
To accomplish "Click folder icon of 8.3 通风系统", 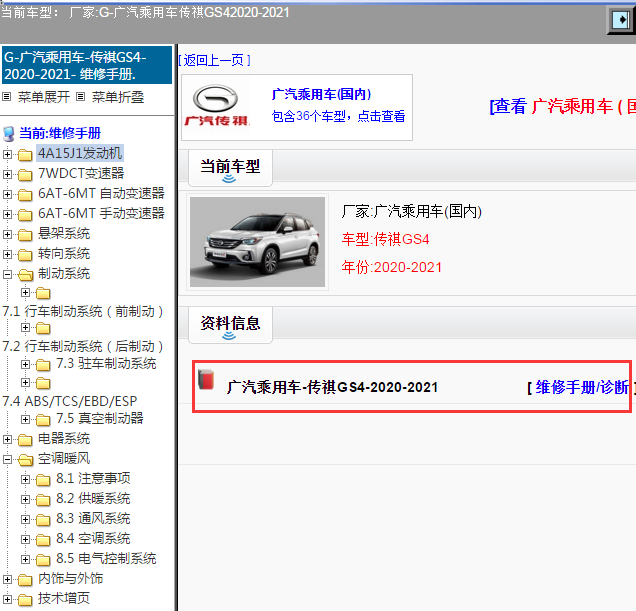I will [x=43, y=520].
